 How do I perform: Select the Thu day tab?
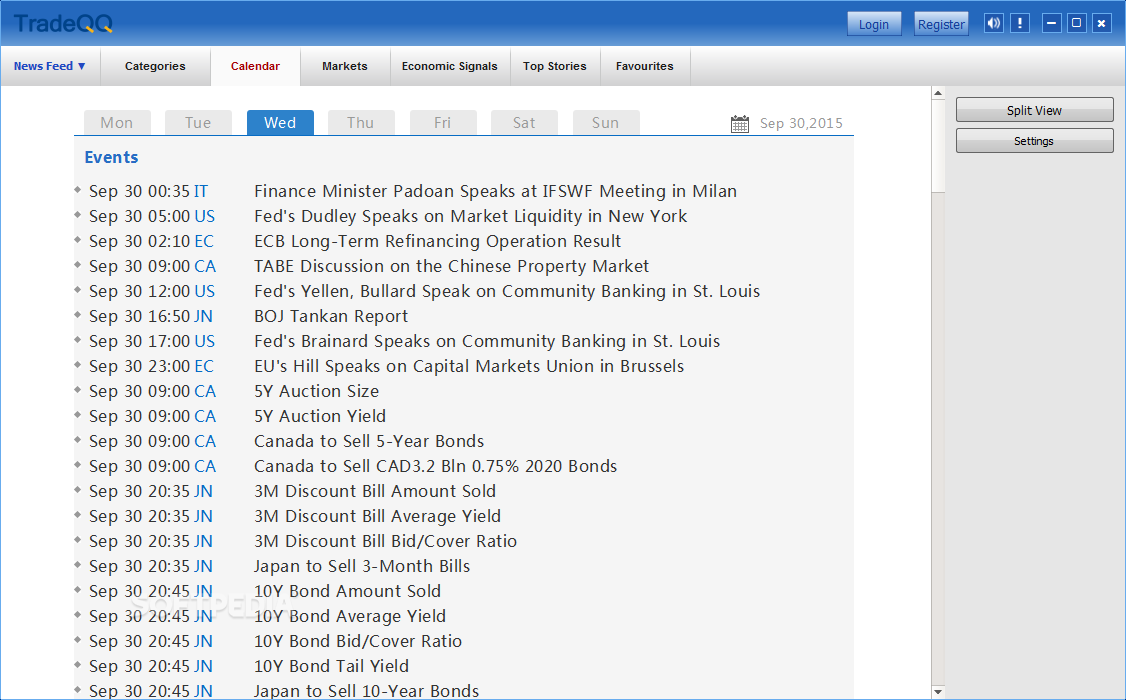(x=361, y=123)
